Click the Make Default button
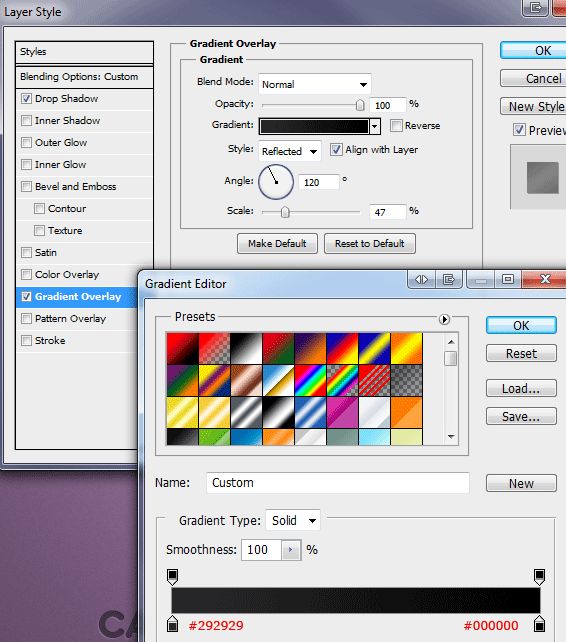This screenshot has width=566, height=642. [x=277, y=244]
